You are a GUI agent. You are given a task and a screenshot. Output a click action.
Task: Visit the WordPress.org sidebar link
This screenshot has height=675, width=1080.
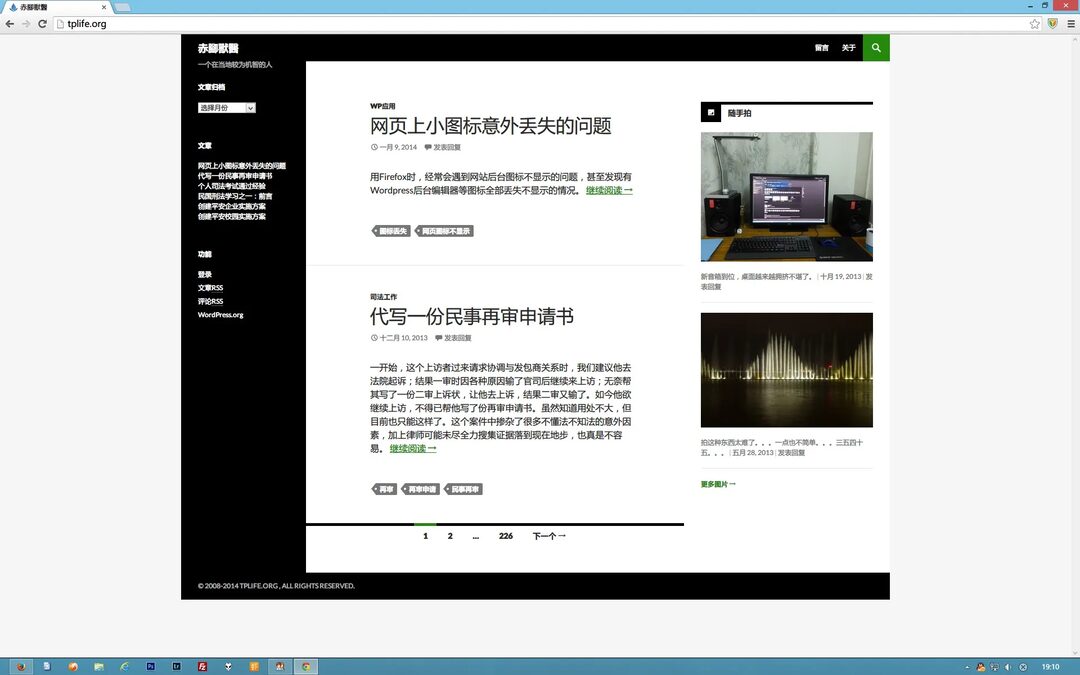coord(218,314)
